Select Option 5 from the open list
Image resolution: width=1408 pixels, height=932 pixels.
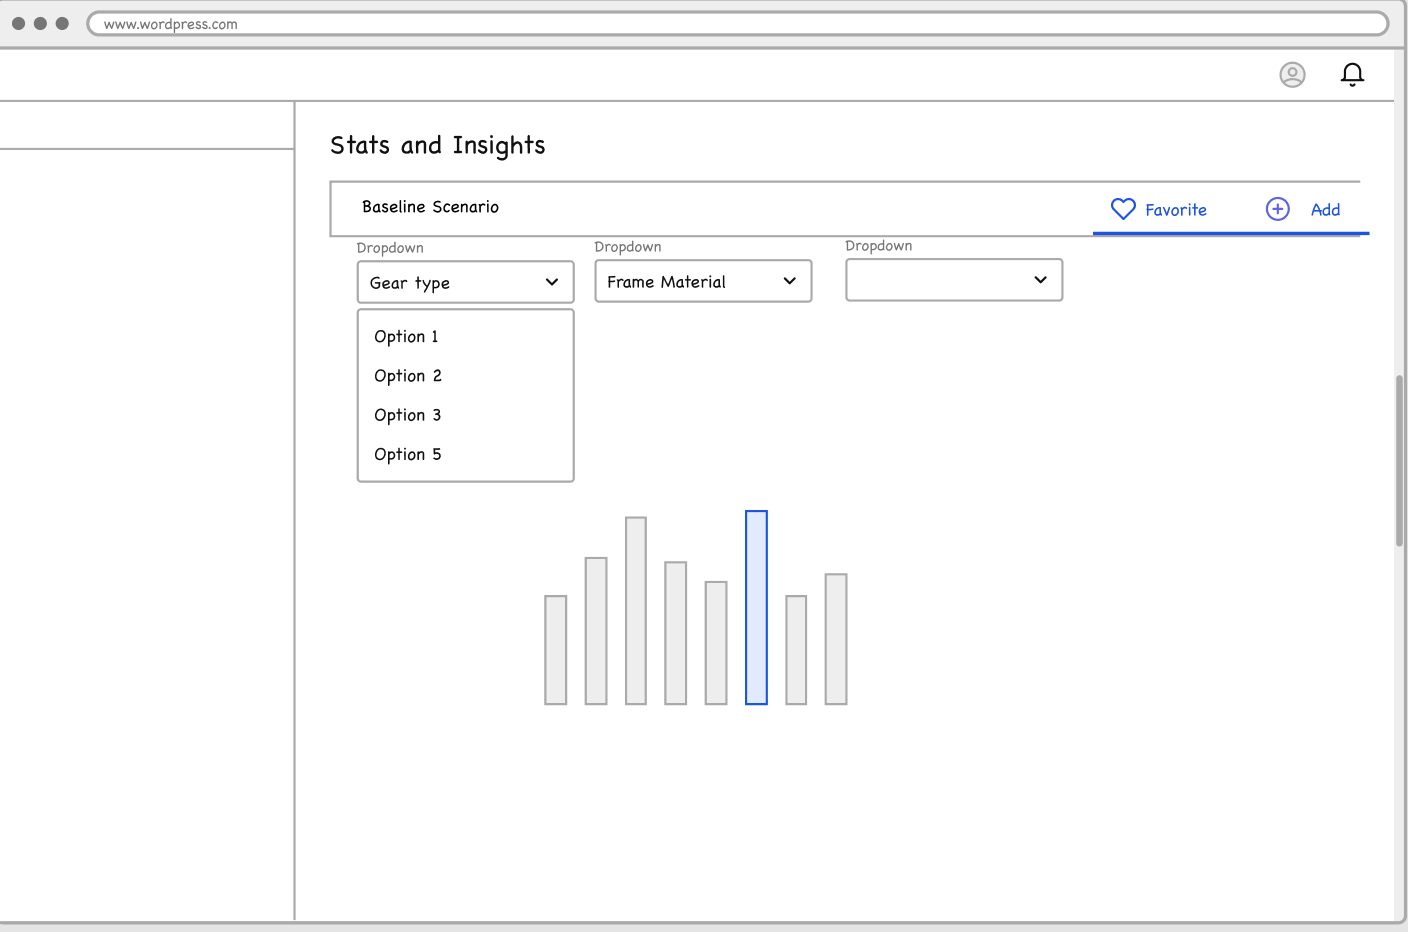pos(407,454)
